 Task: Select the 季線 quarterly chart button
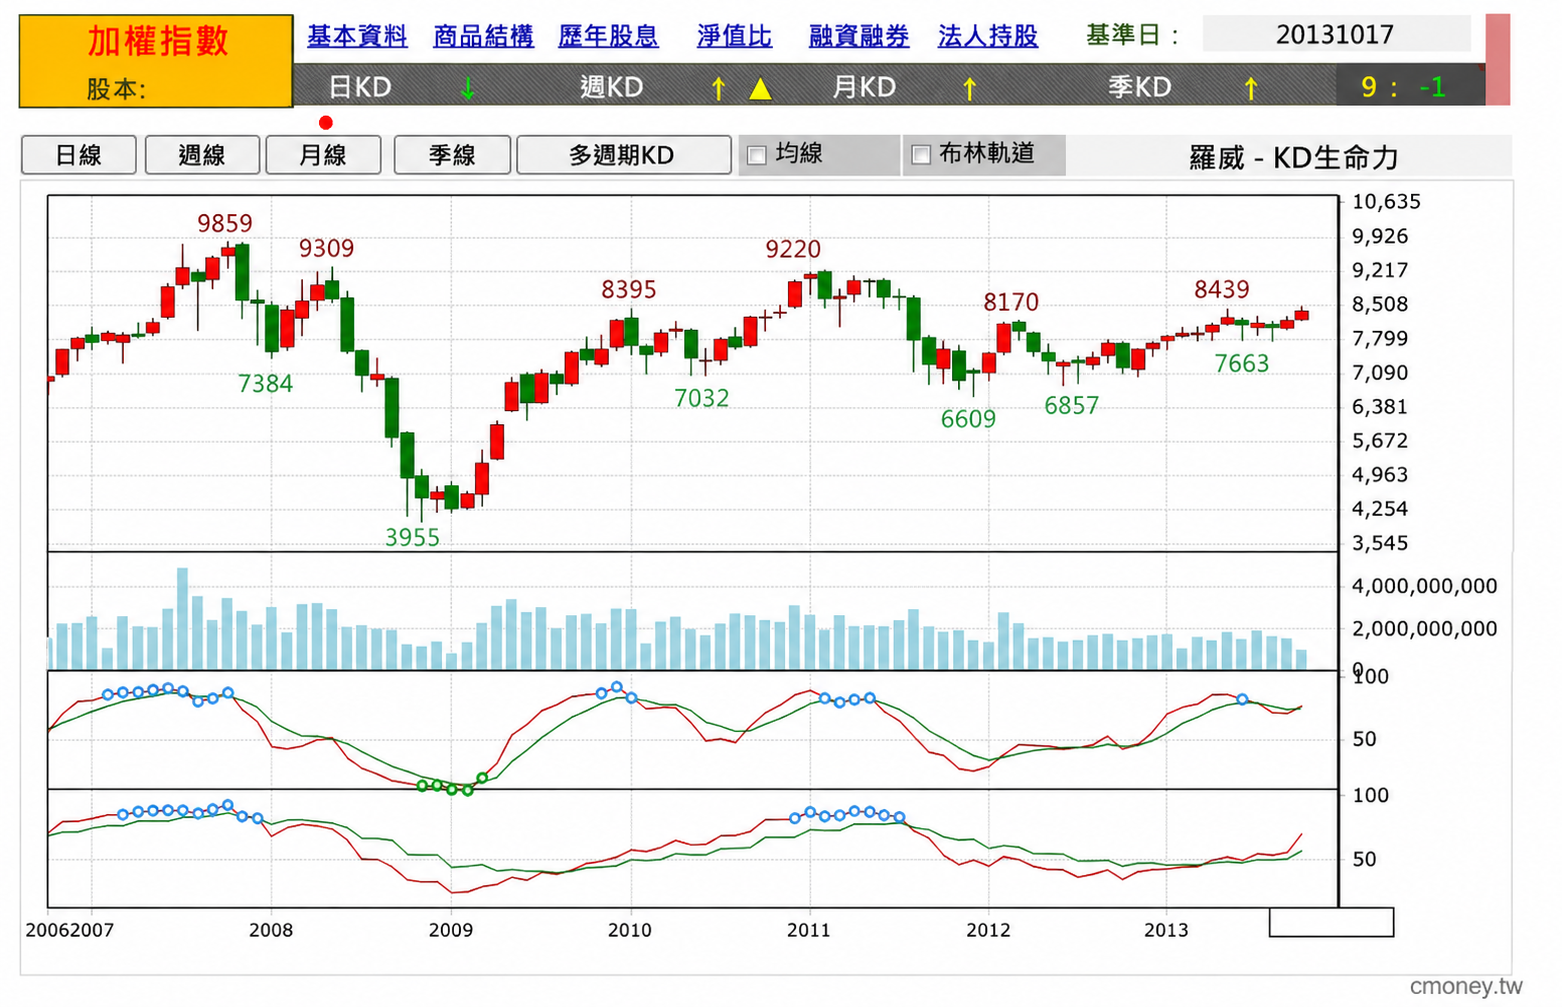click(452, 155)
